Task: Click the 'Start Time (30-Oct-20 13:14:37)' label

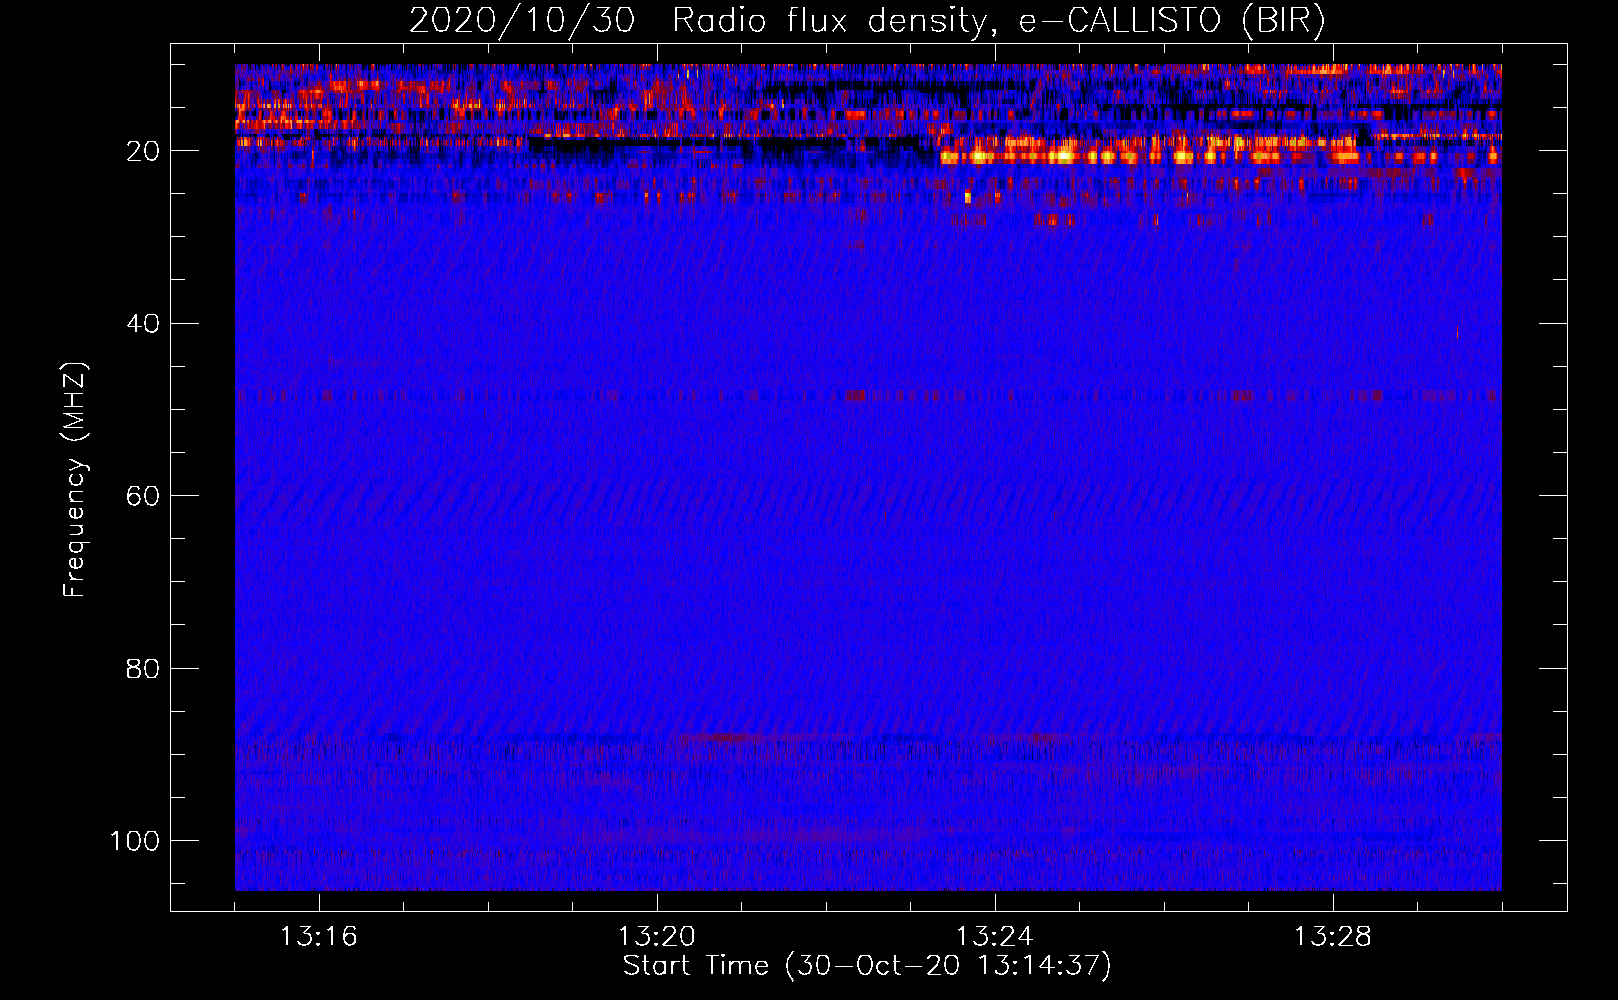Action: [867, 966]
